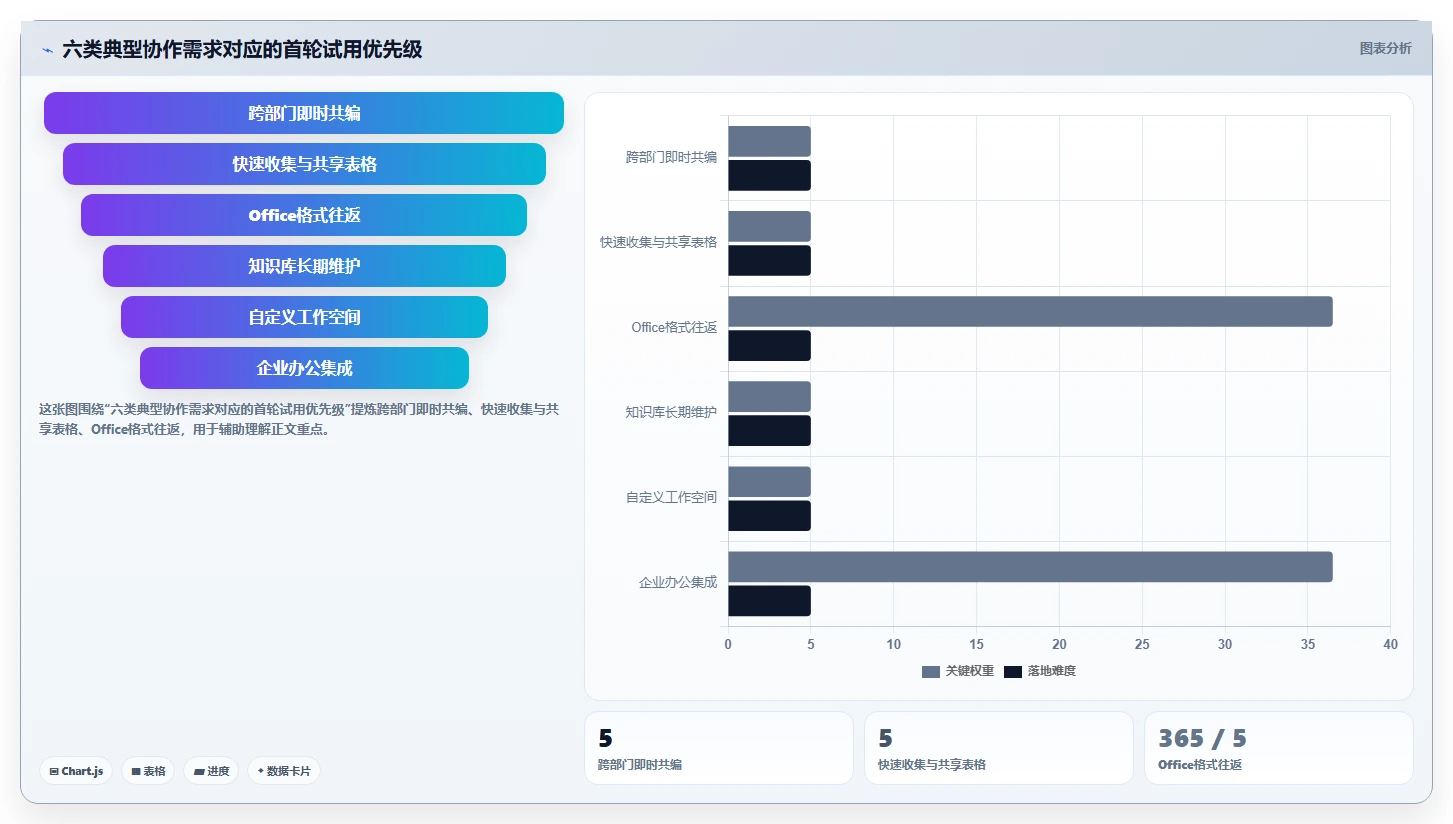The height and width of the screenshot is (824, 1453).
Task: Click the 进度 tag icon
Action: [199, 771]
